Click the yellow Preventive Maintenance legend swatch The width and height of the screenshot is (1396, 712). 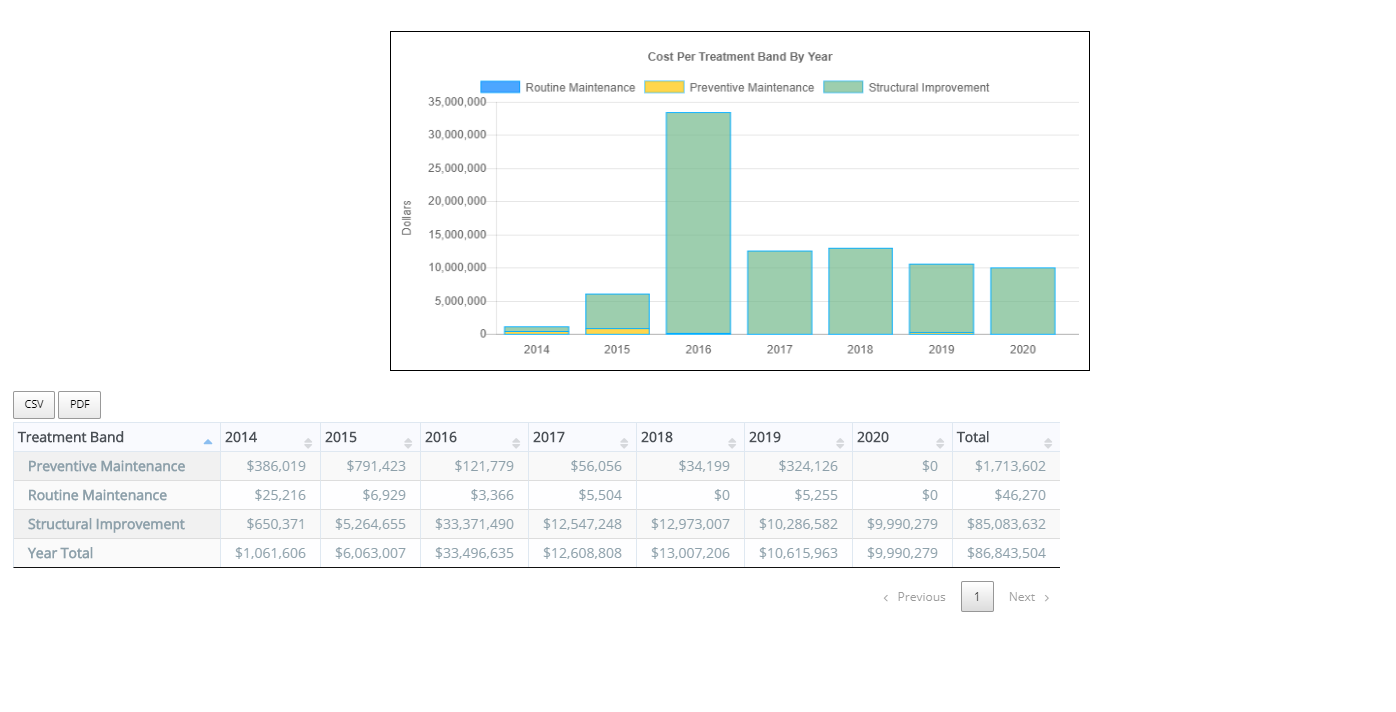point(664,88)
